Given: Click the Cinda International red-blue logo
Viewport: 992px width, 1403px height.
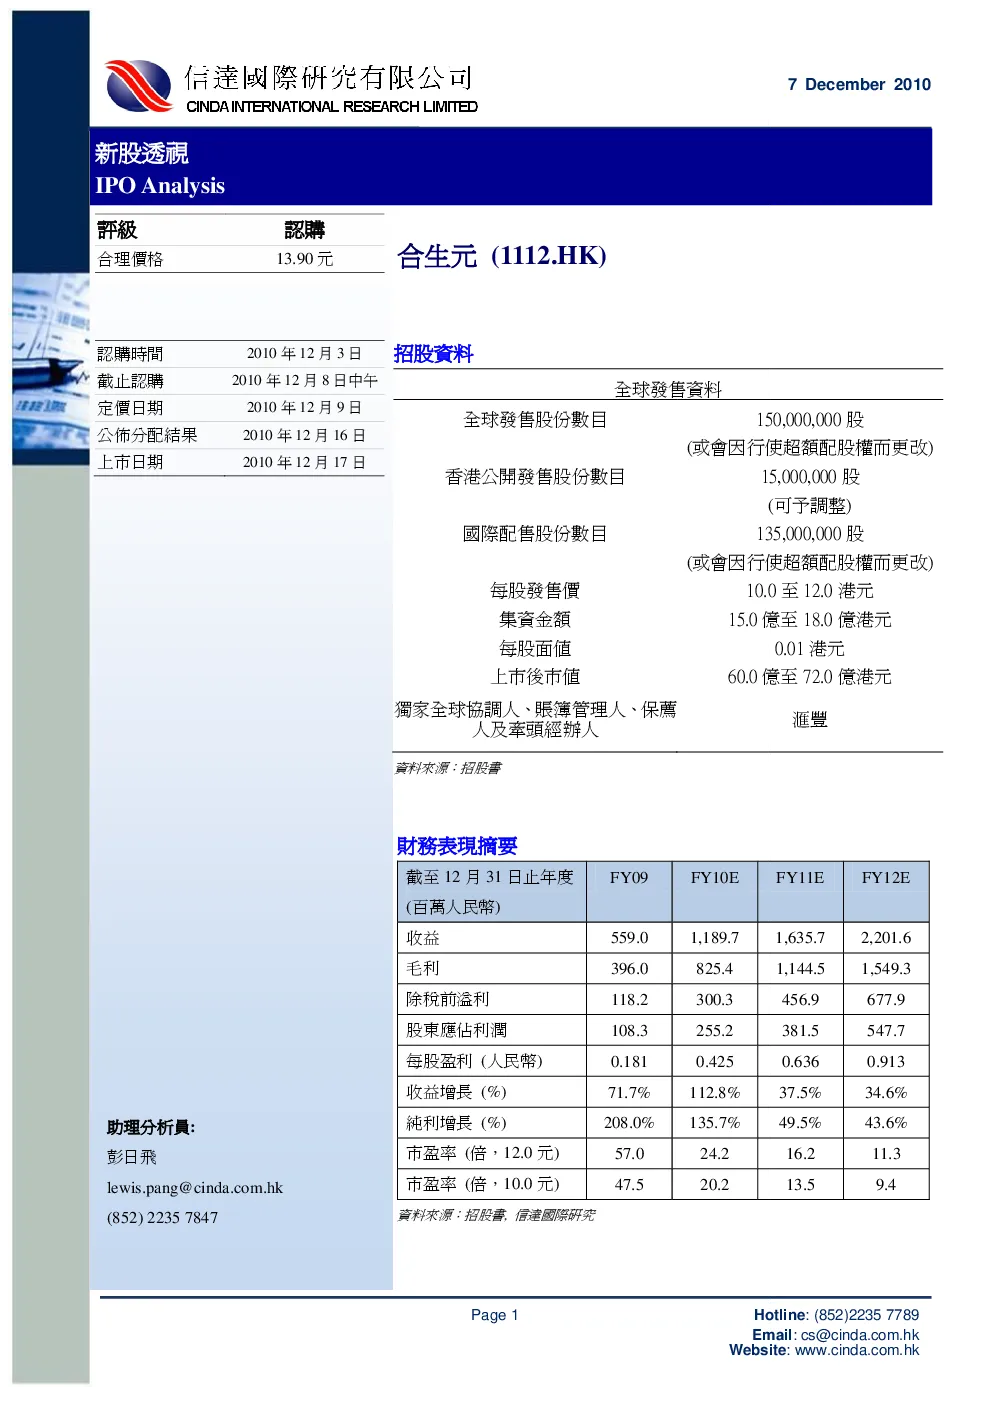Looking at the screenshot, I should (x=138, y=86).
